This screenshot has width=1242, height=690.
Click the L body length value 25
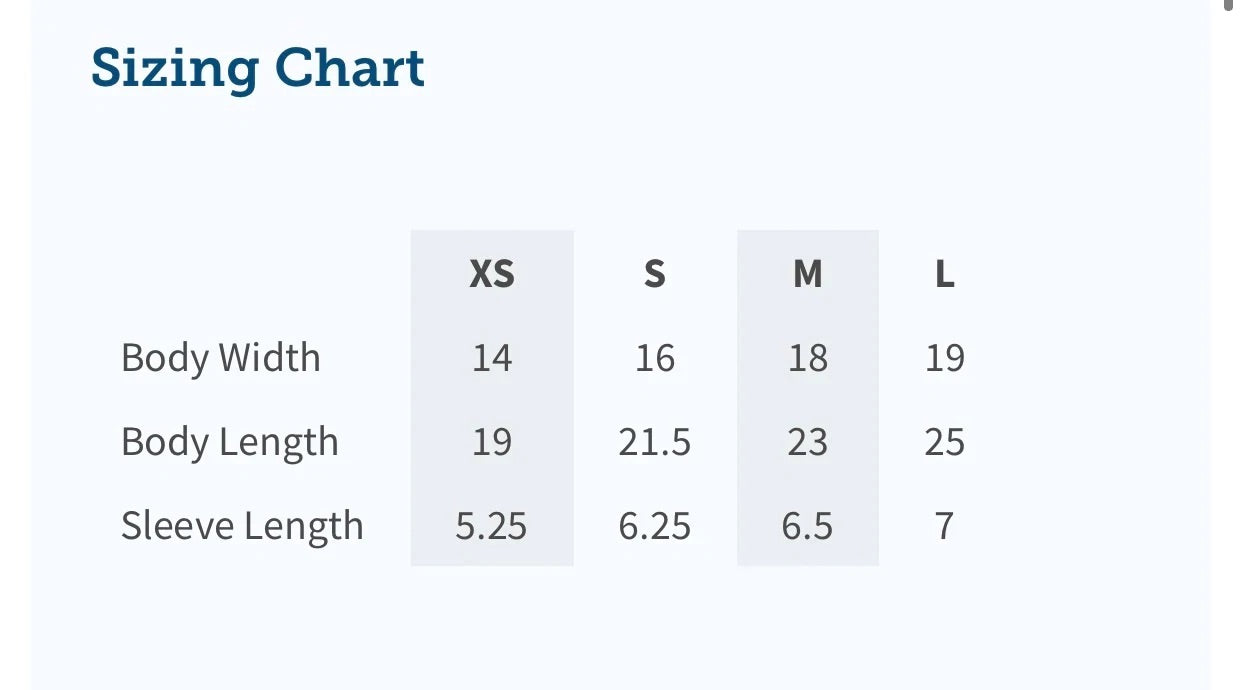(x=945, y=442)
